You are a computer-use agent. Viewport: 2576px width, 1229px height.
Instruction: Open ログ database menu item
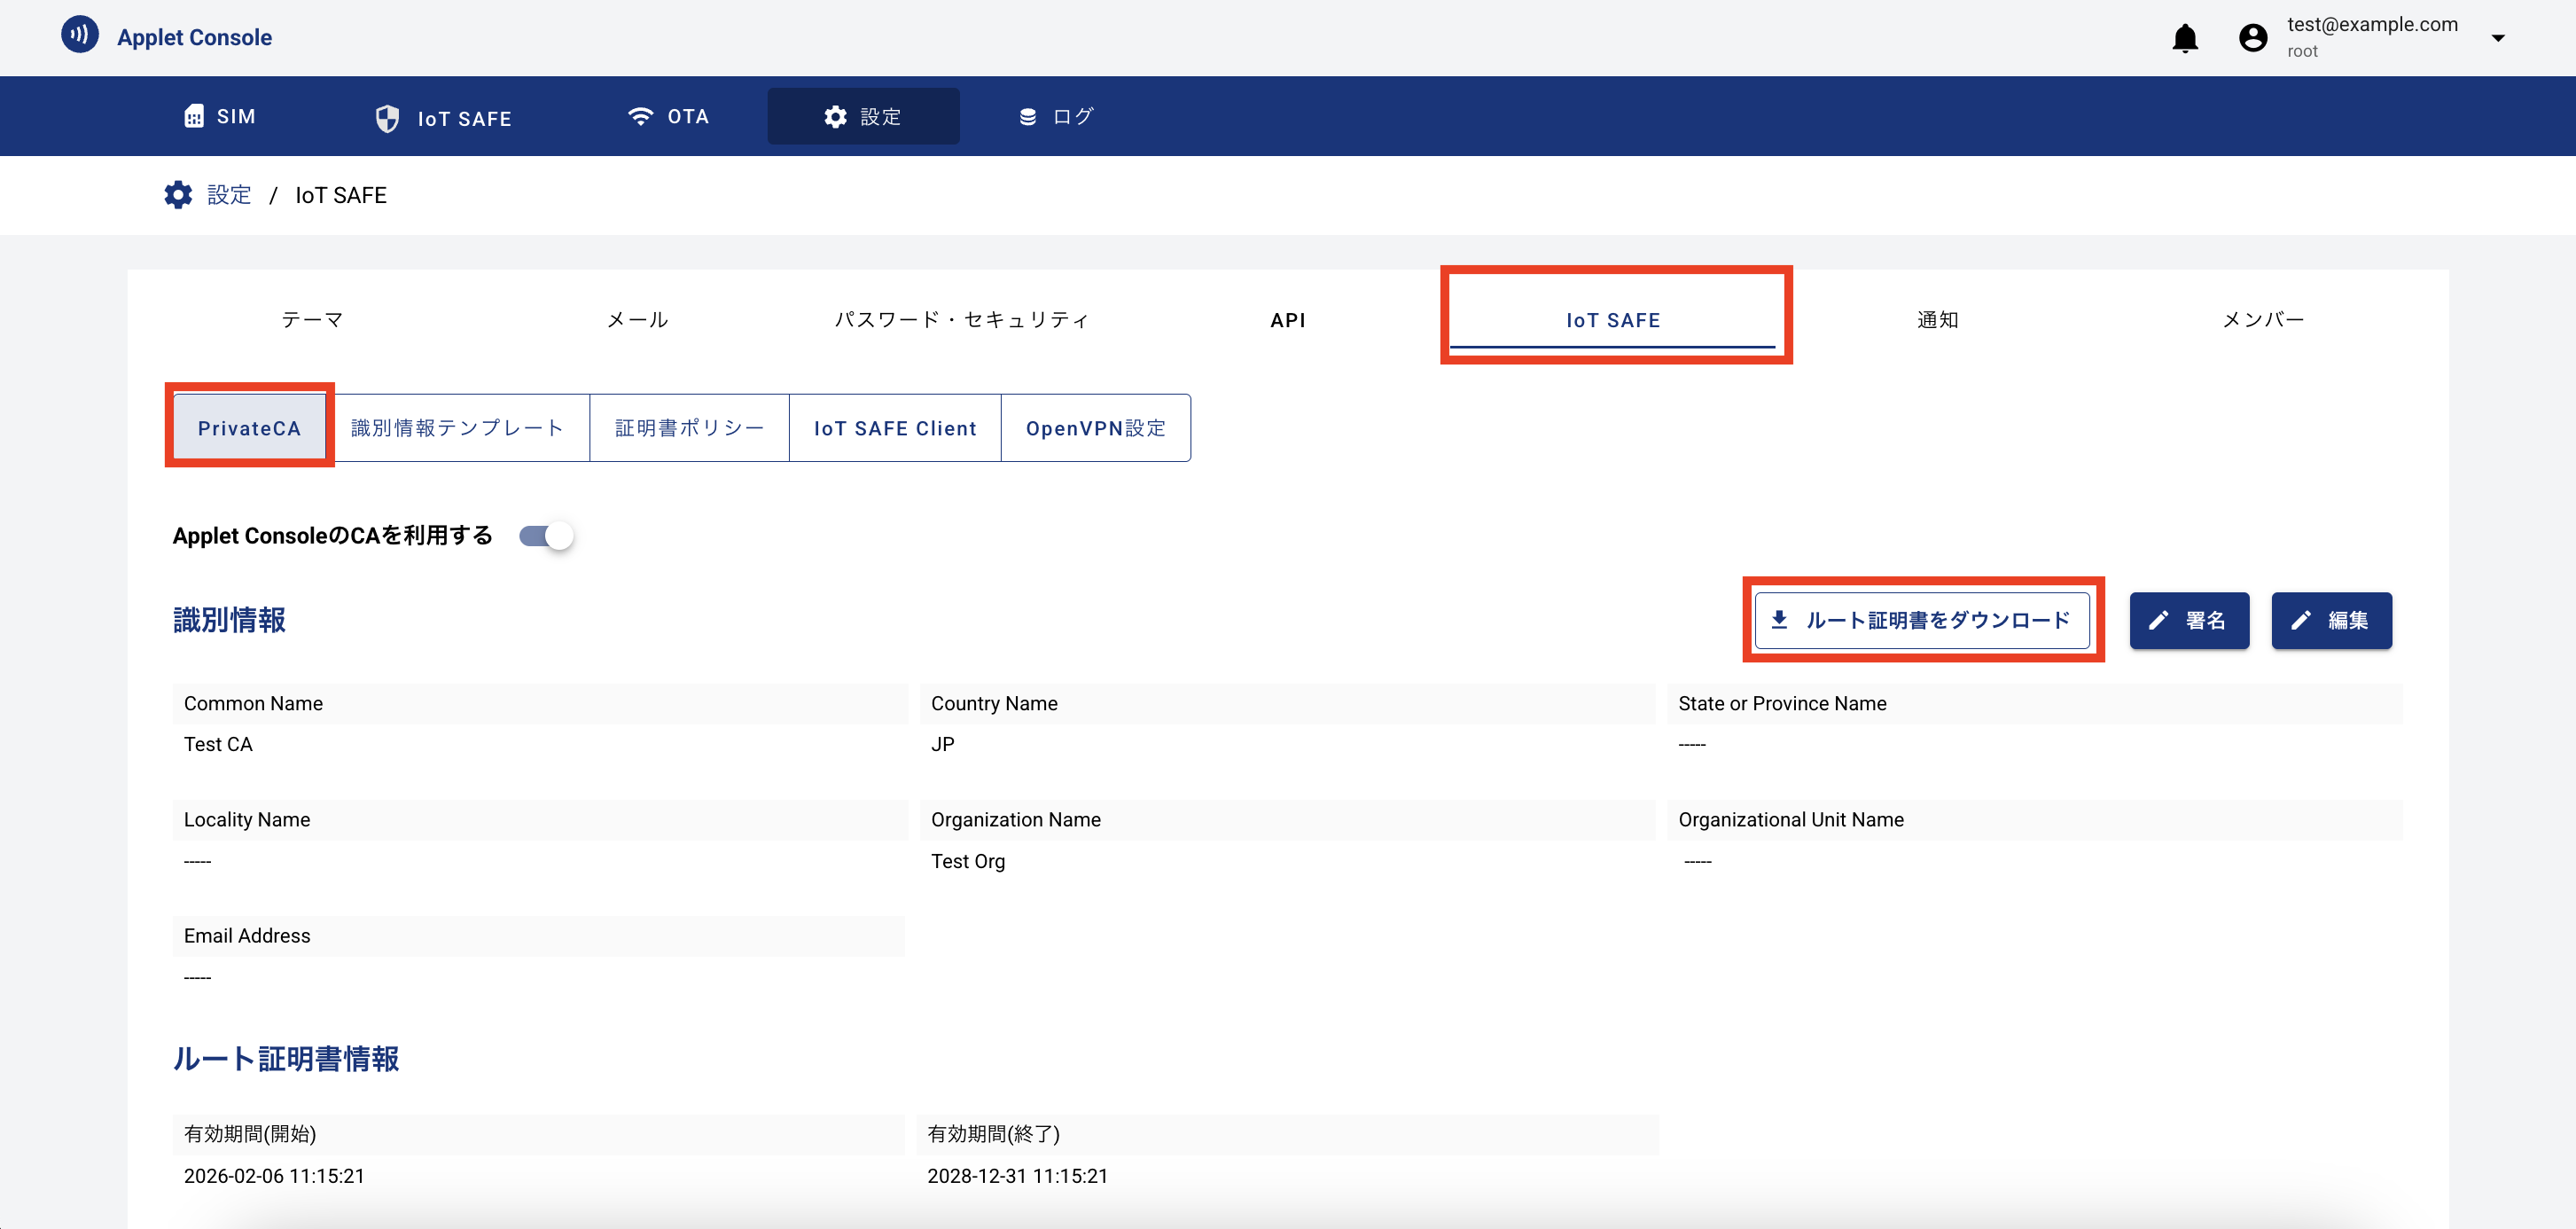click(1056, 116)
